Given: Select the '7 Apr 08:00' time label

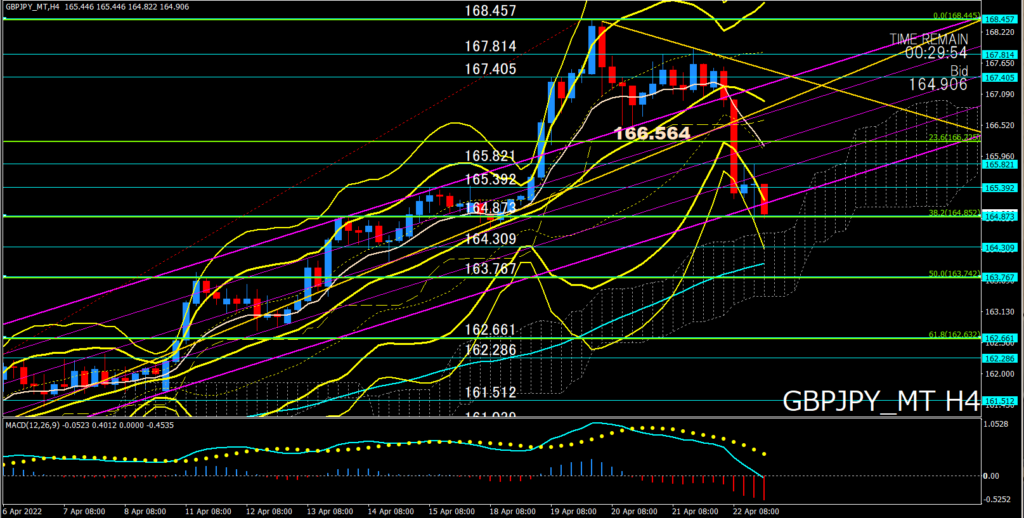Looking at the screenshot, I should 85,511.
